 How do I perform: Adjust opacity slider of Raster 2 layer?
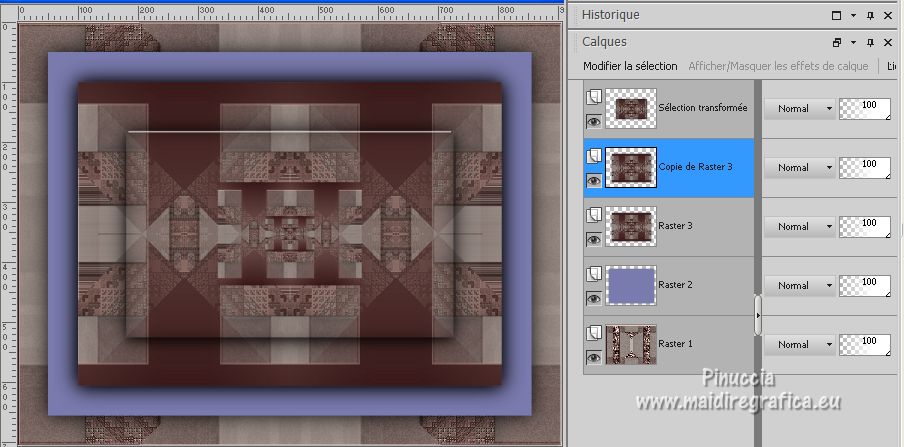[865, 286]
